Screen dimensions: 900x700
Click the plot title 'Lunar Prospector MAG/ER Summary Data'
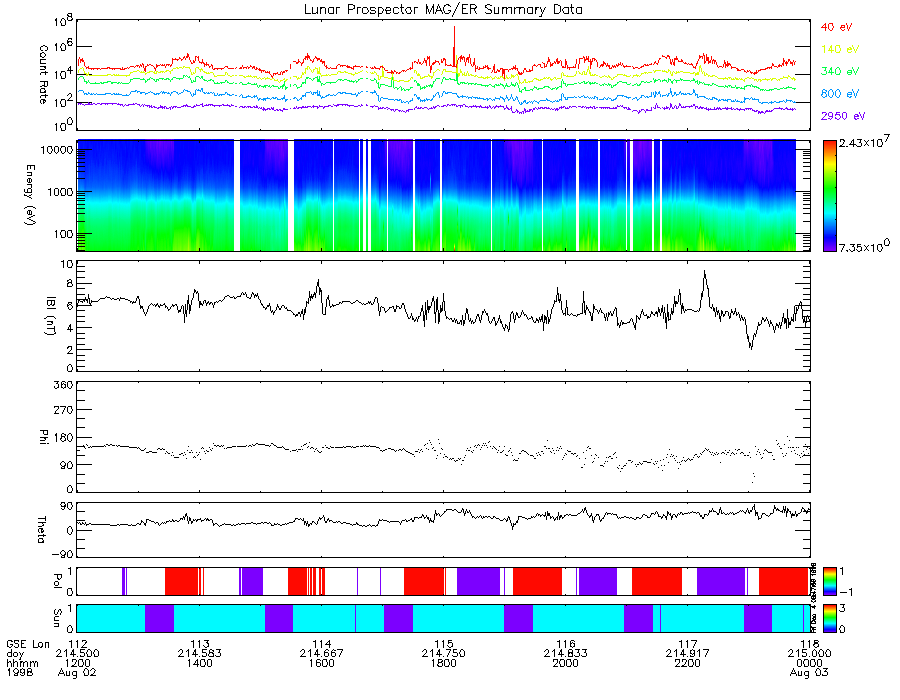click(x=443, y=10)
